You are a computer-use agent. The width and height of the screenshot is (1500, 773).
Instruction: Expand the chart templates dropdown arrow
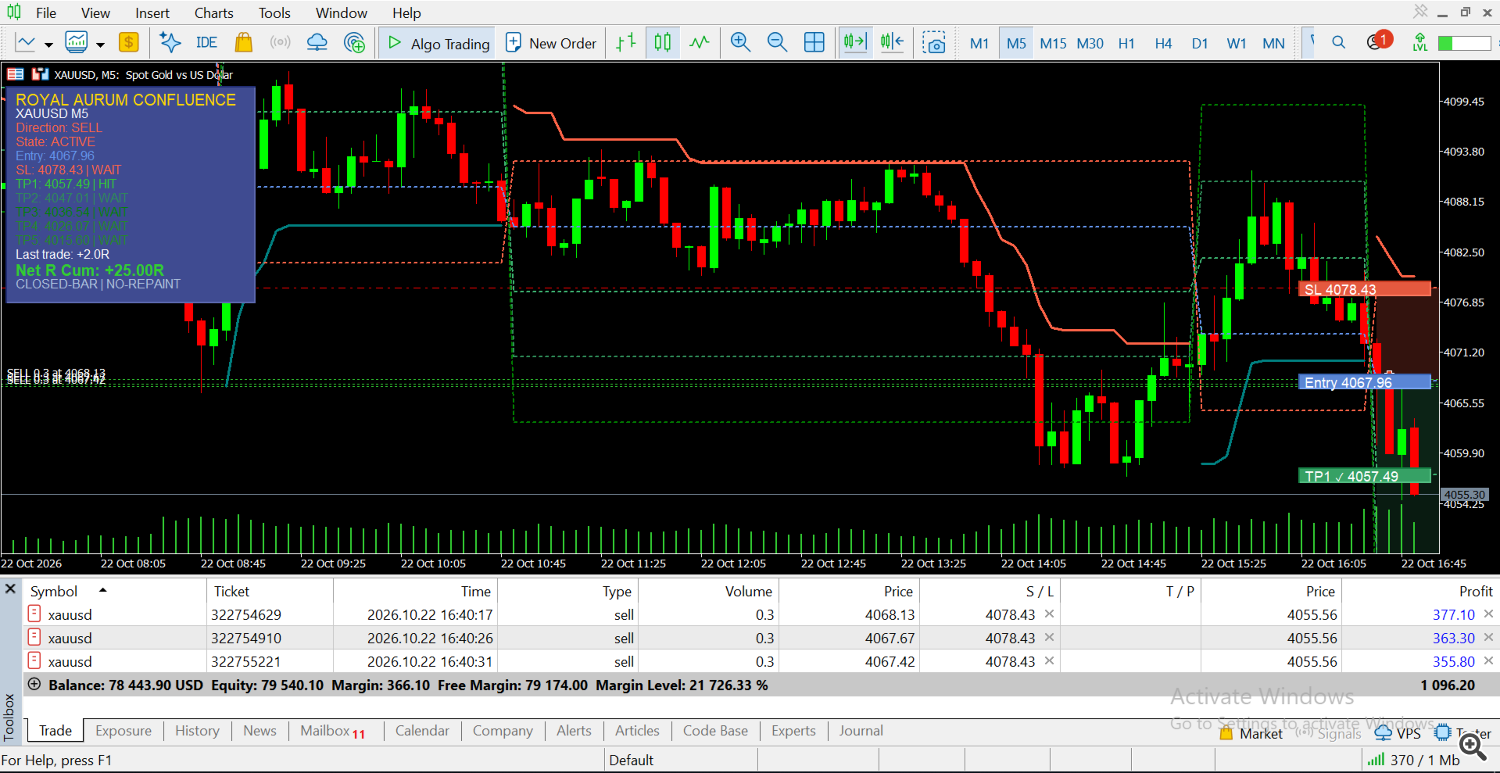[x=100, y=44]
